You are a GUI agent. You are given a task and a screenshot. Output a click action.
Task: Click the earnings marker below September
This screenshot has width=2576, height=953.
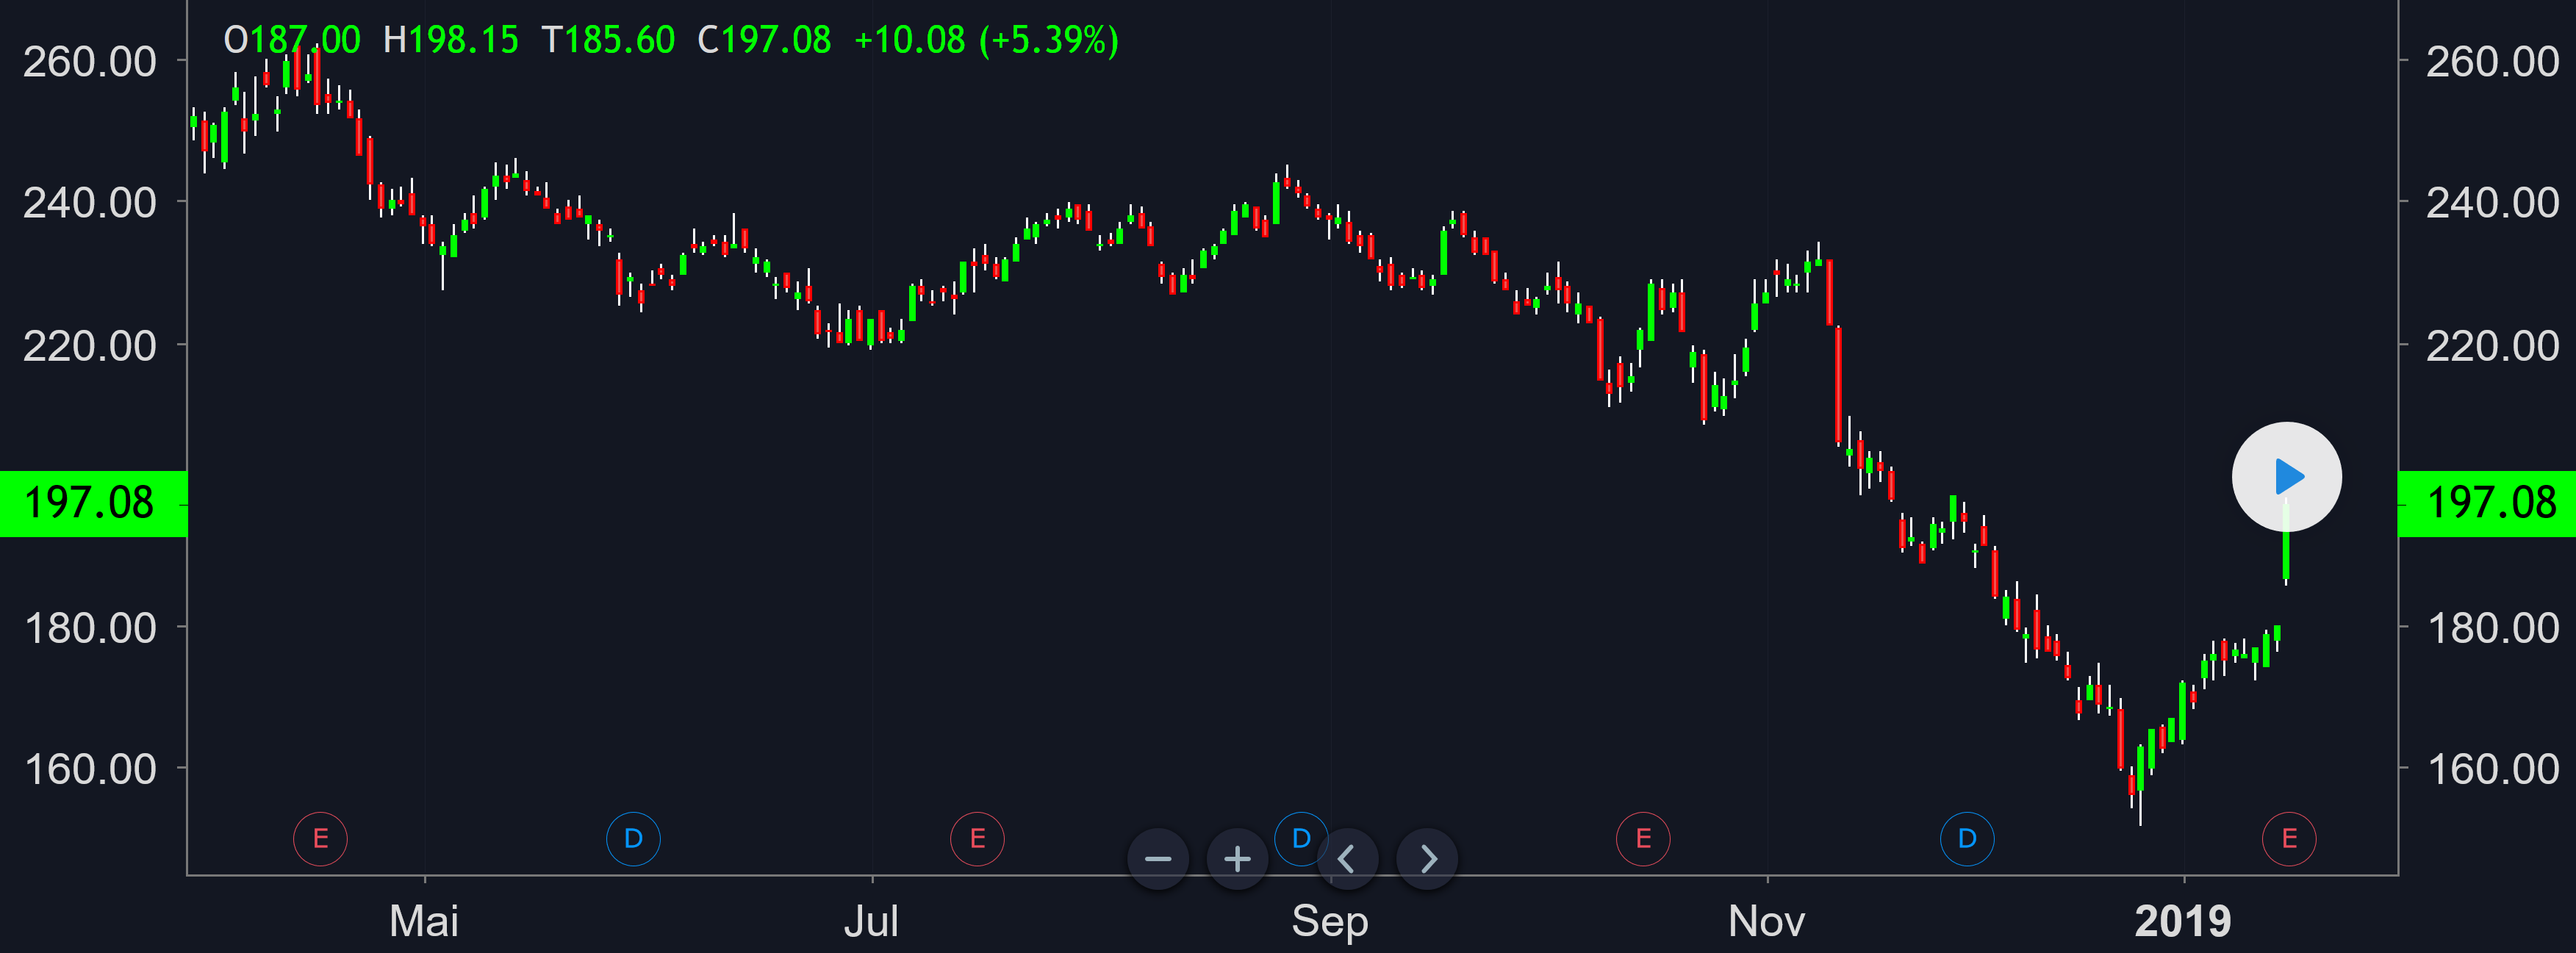(977, 839)
